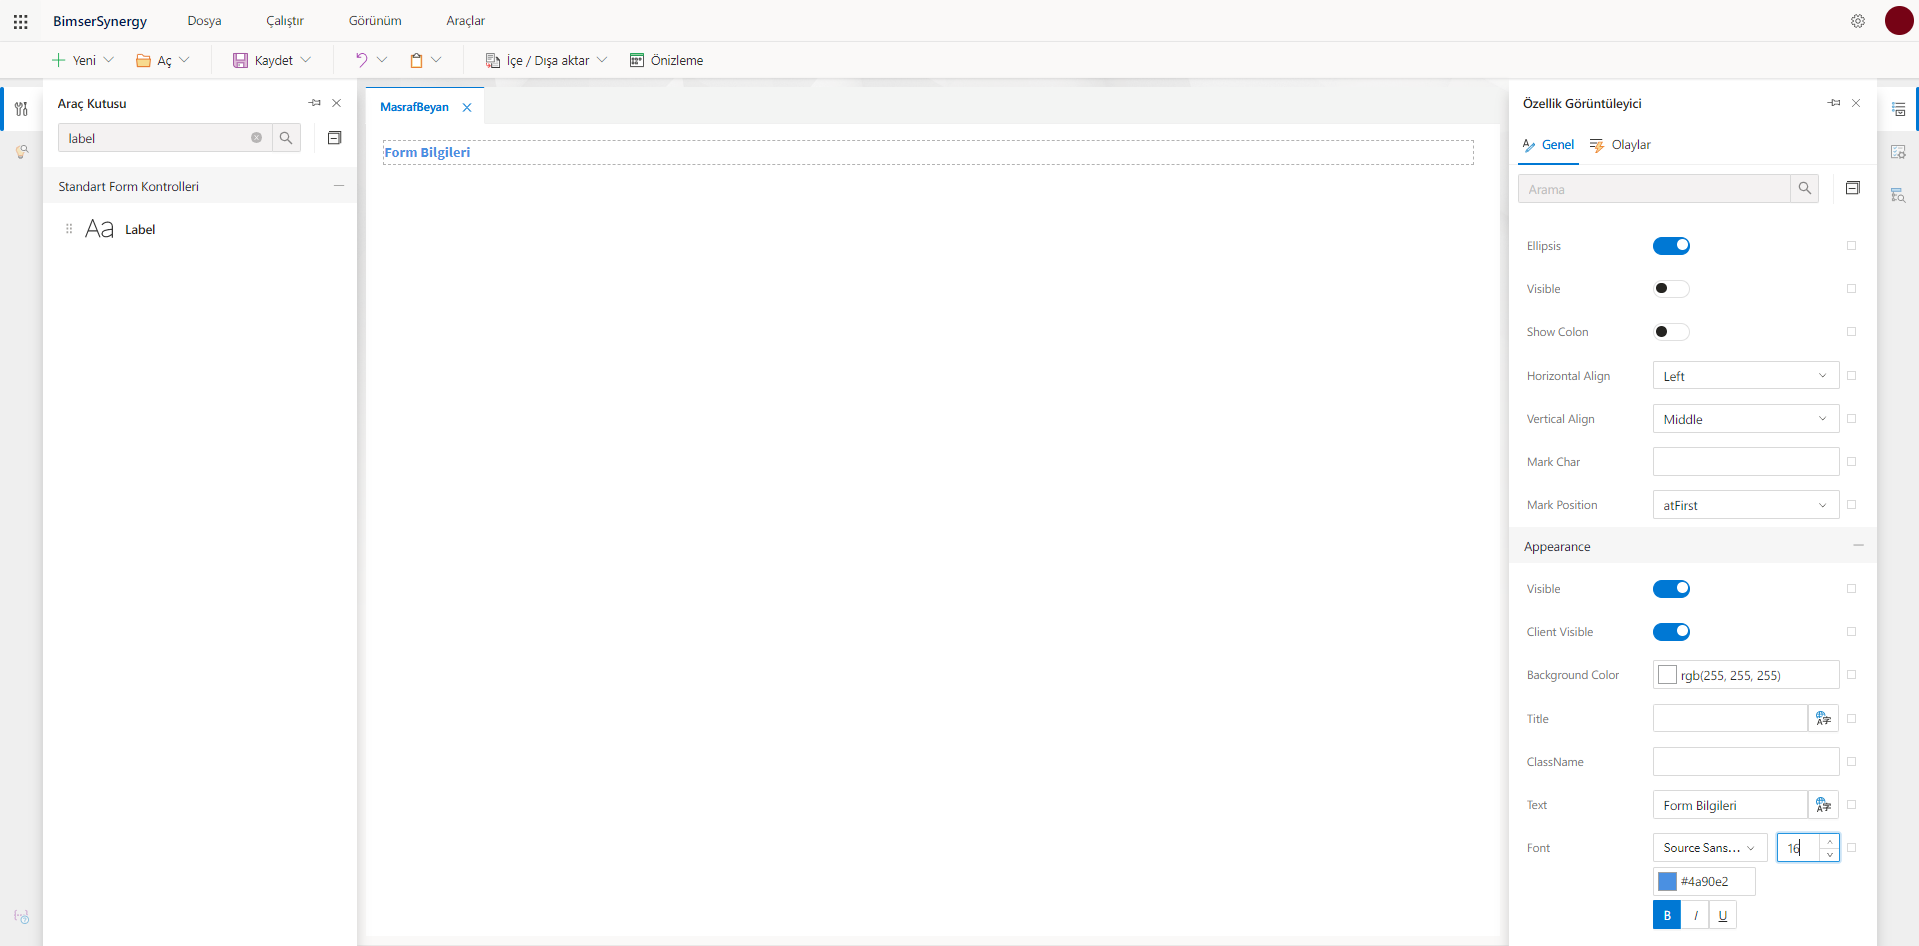Open the settings gear icon
Screen dimensions: 1919x946
(1858, 21)
